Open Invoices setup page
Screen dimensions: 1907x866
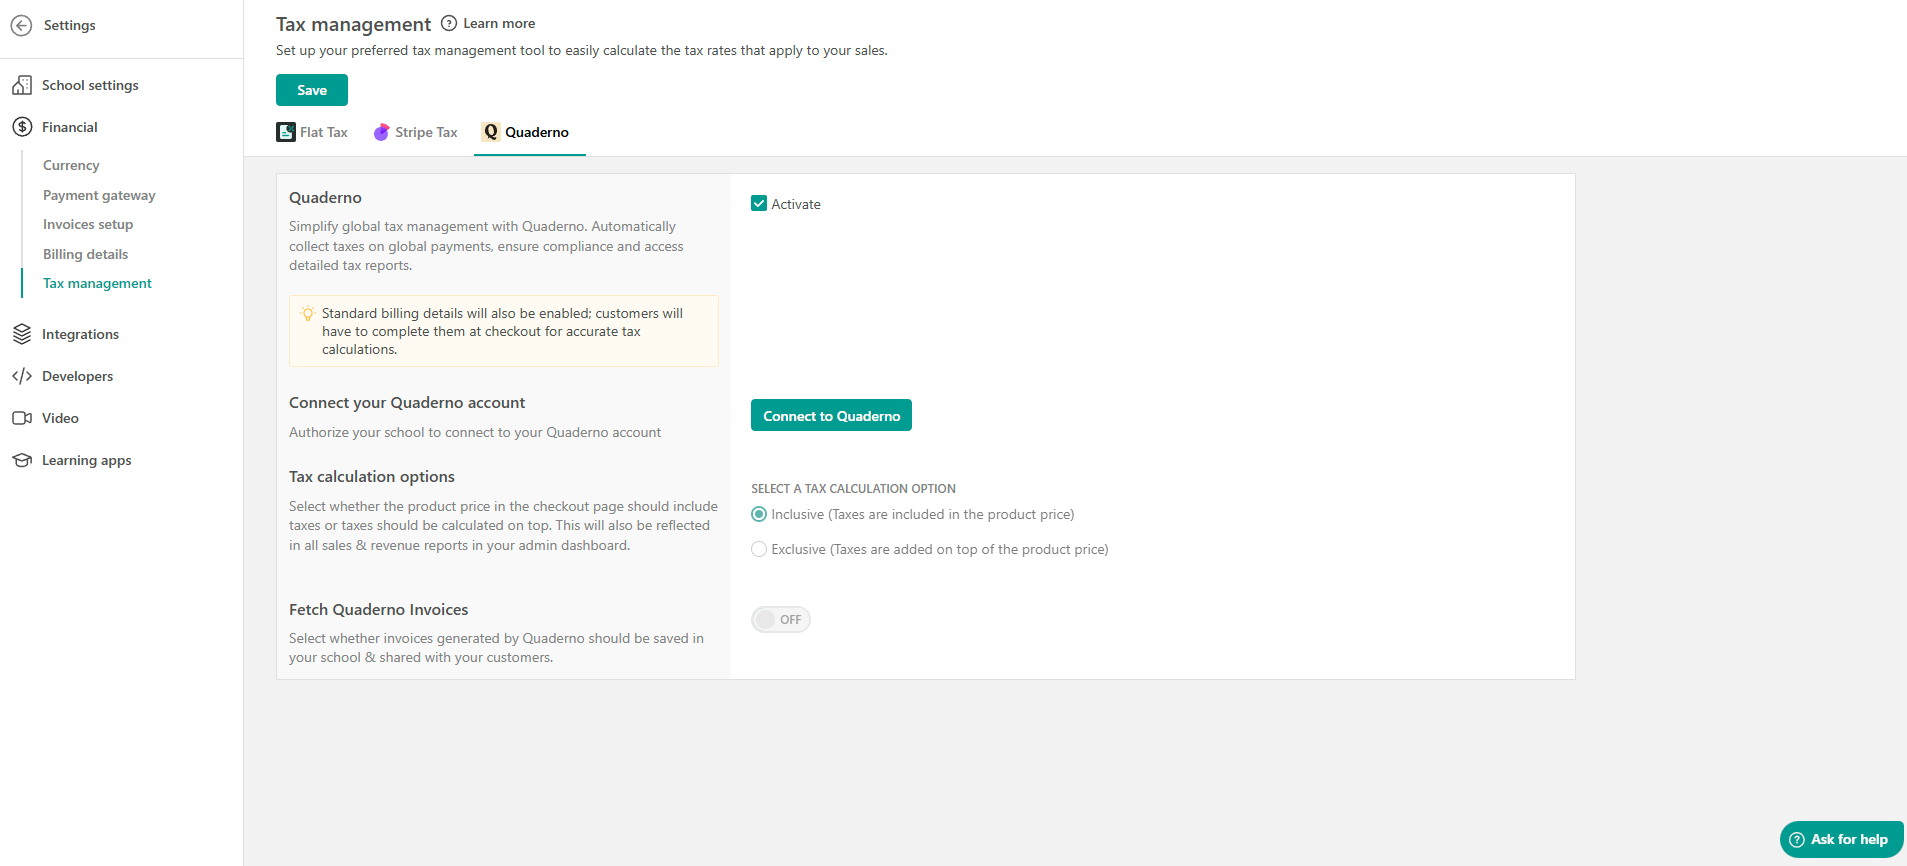88,224
